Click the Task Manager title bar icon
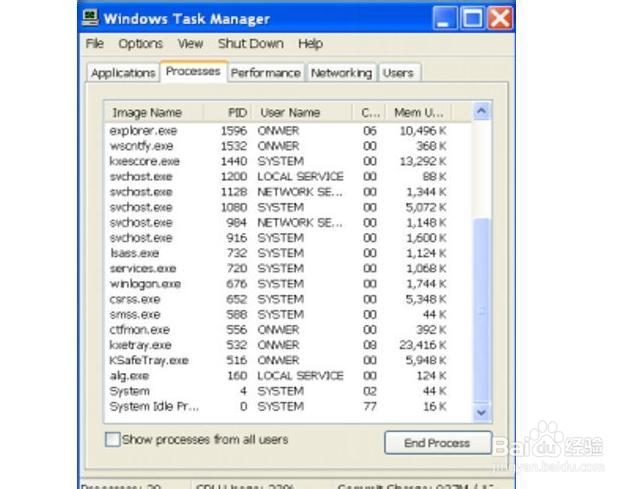Screen dimensions: 640x489 coord(90,18)
